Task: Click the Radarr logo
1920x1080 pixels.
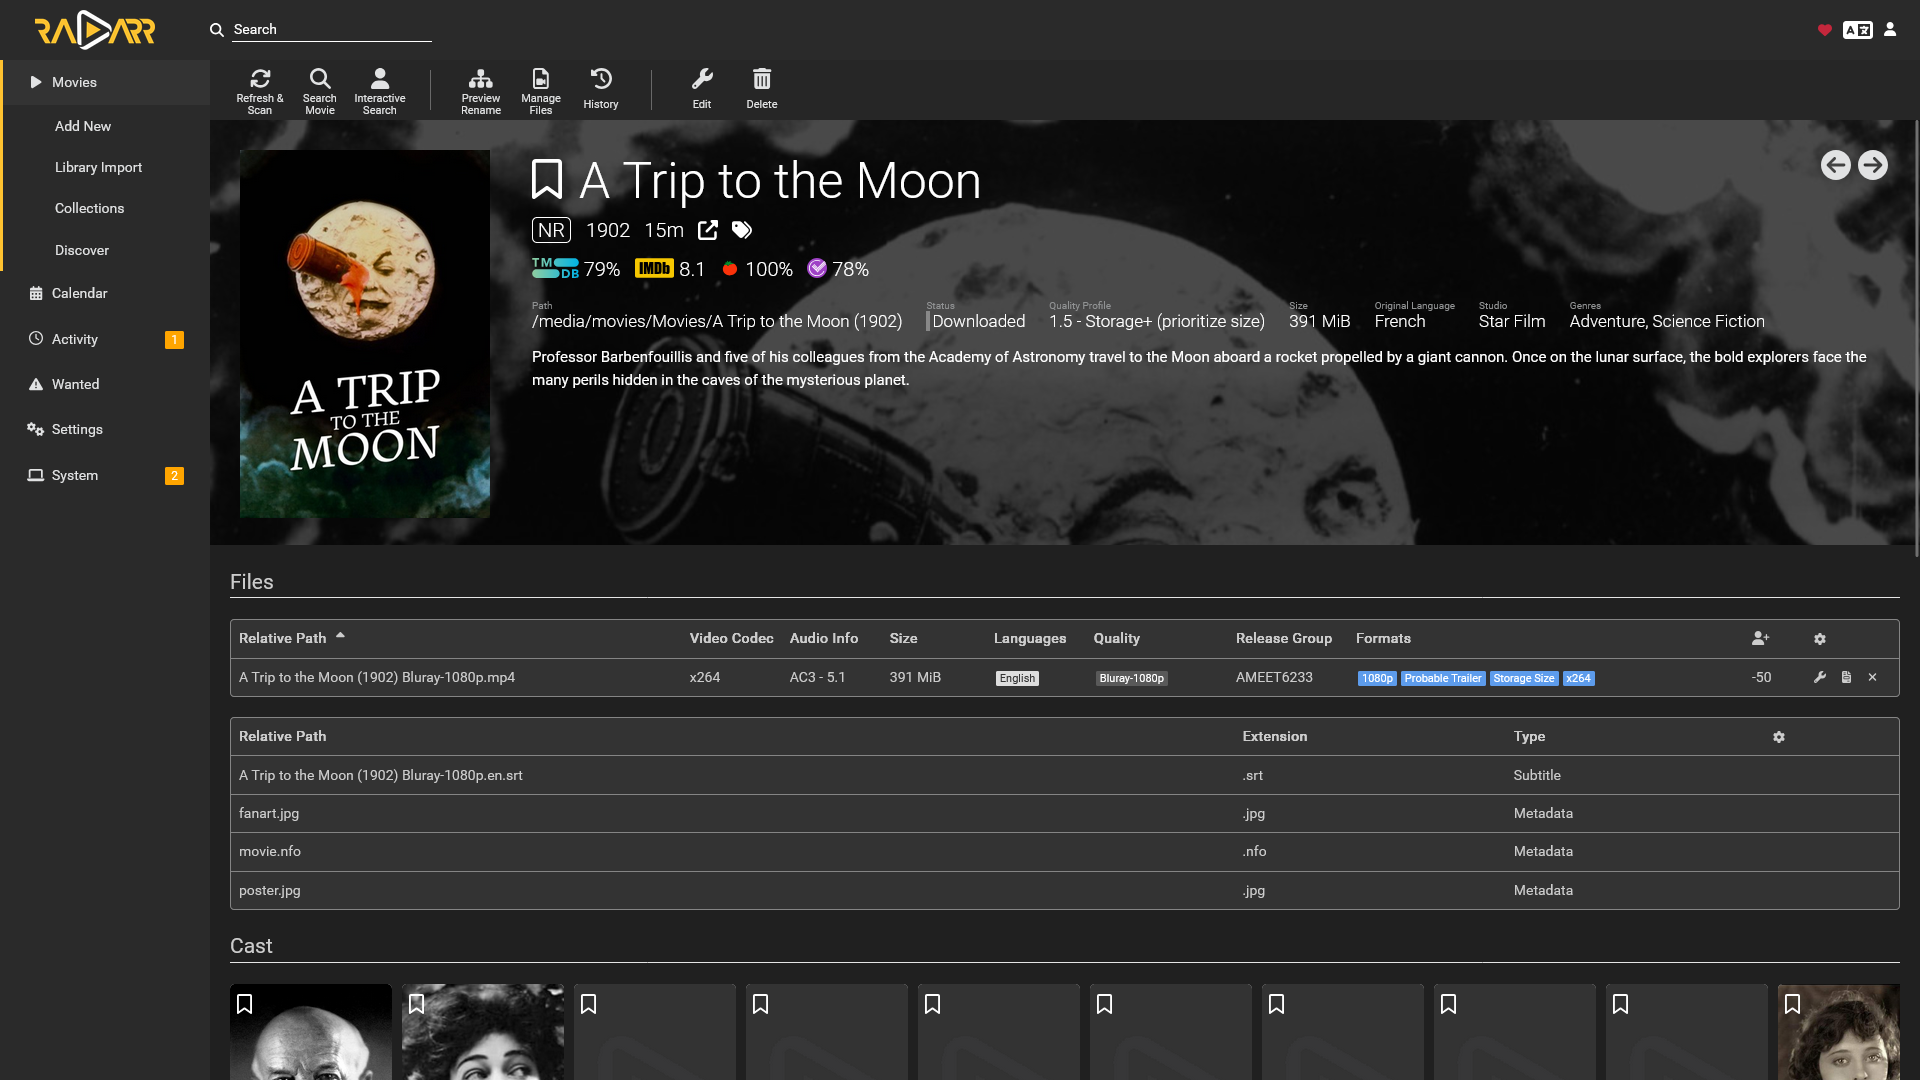Action: tap(95, 30)
